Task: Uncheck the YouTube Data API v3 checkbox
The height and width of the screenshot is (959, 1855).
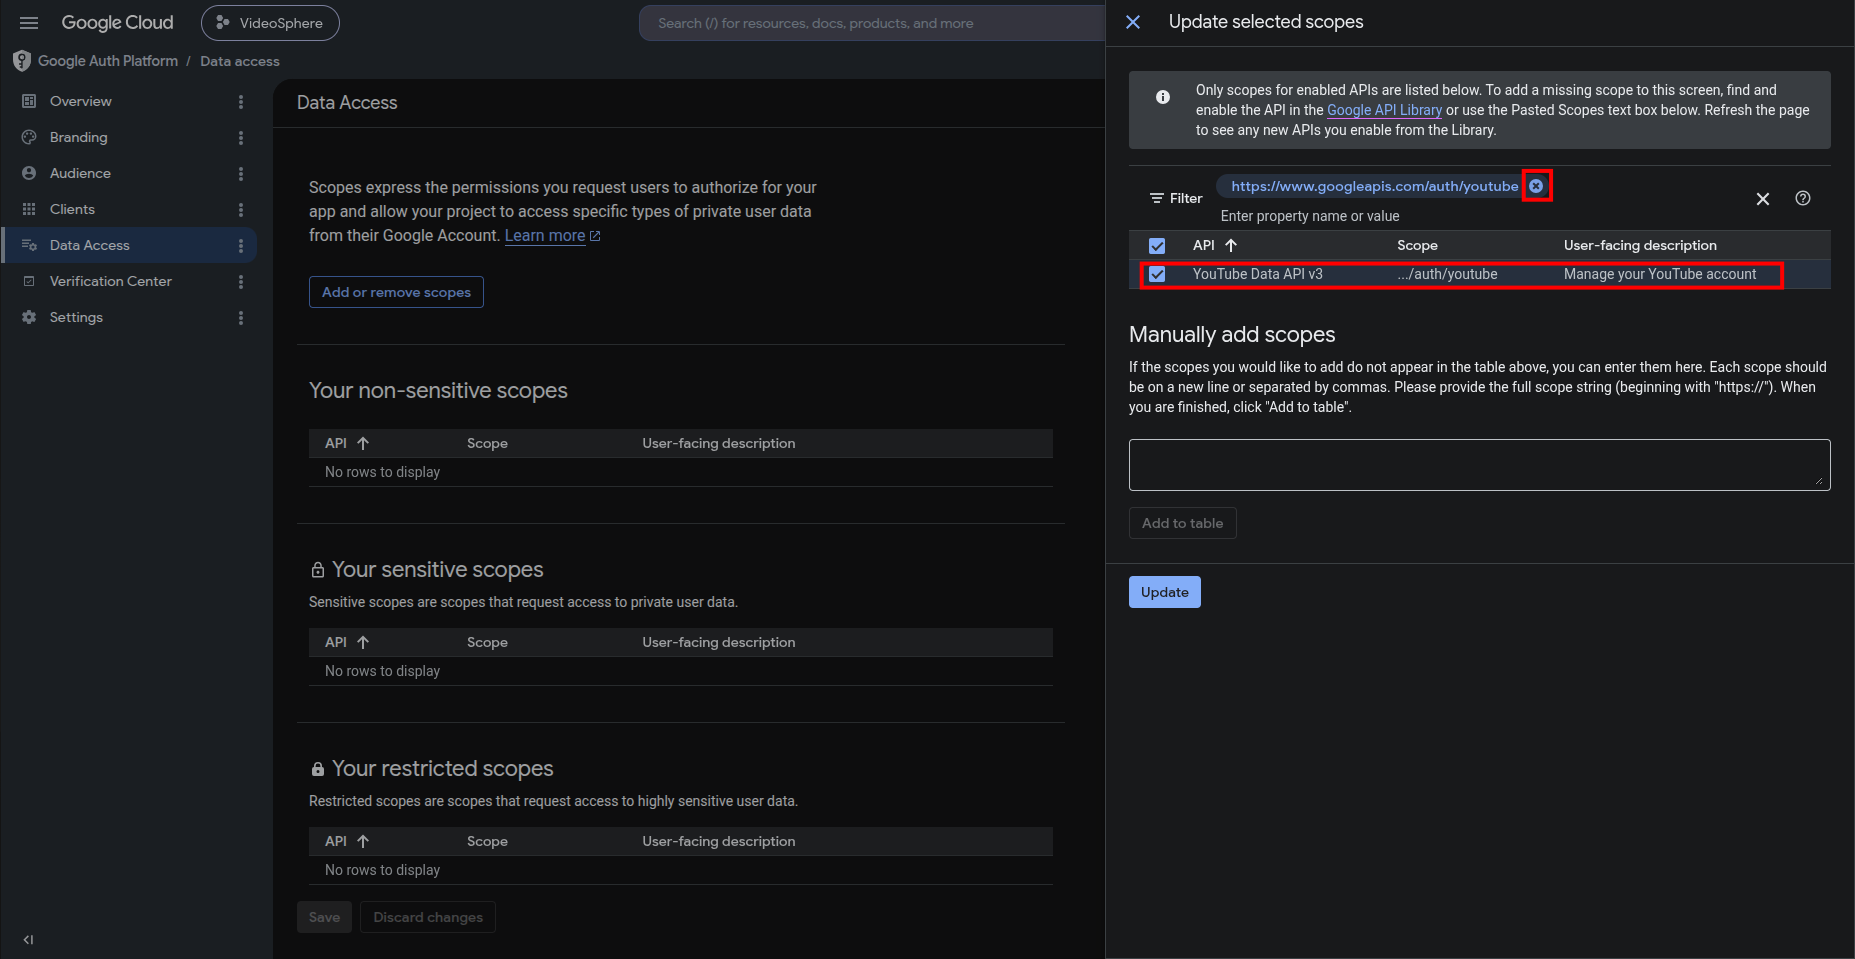Action: [x=1157, y=274]
